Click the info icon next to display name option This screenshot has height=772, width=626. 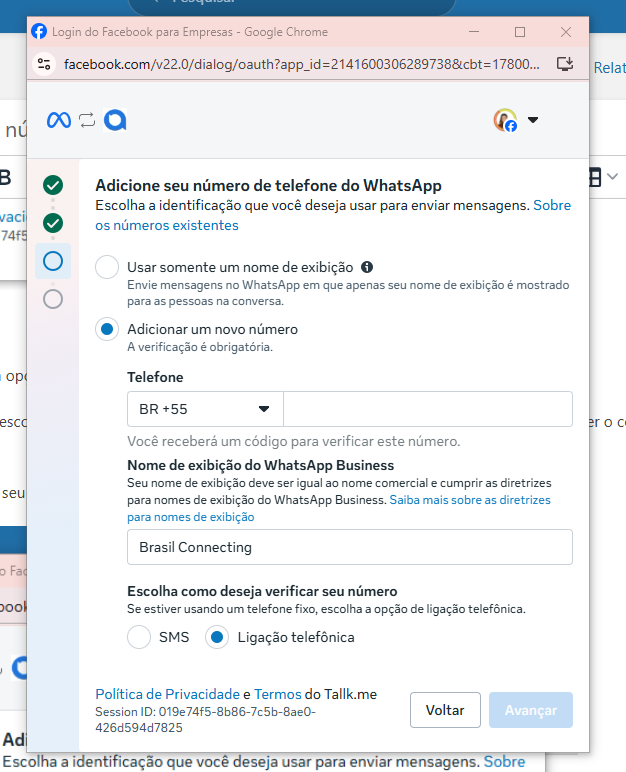(367, 267)
